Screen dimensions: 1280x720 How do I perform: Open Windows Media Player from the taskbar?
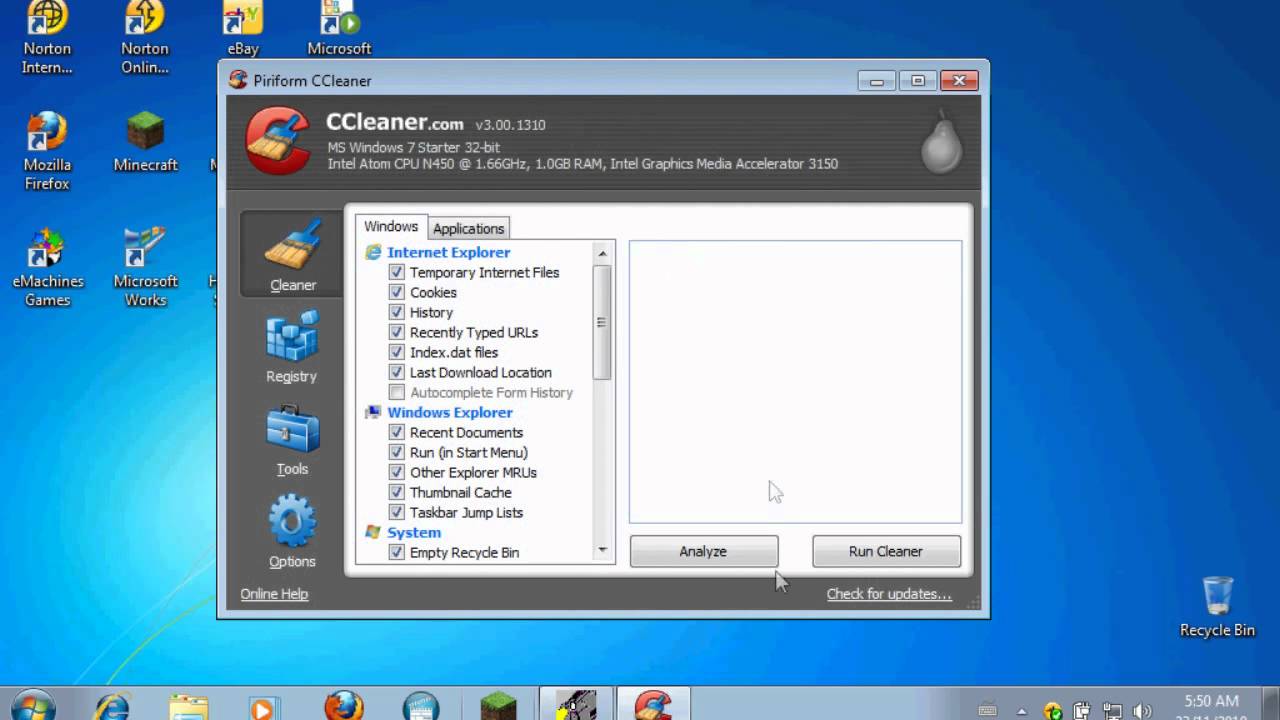coord(263,706)
